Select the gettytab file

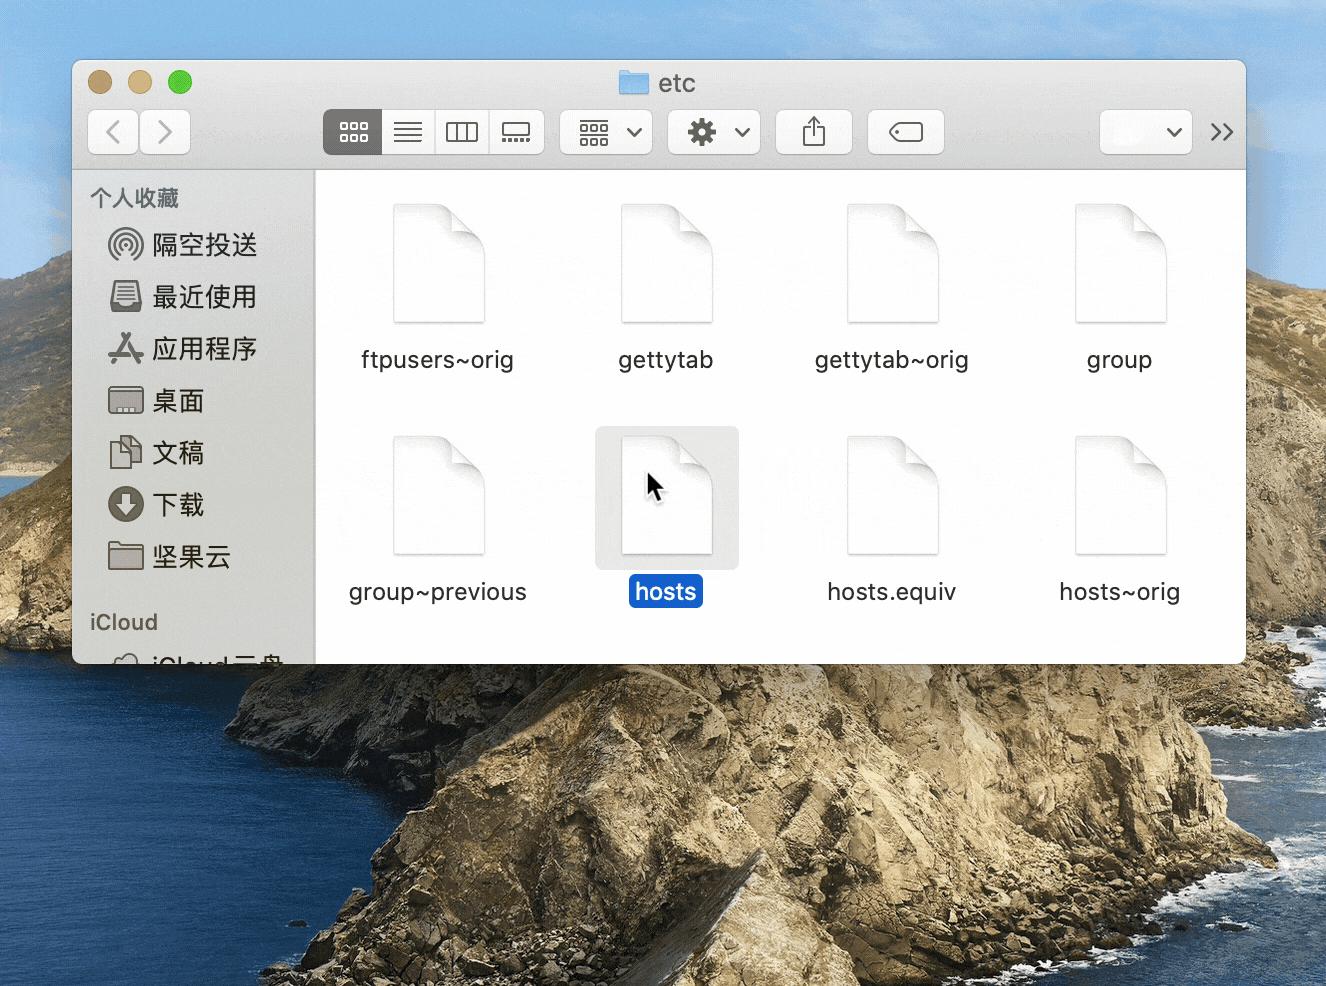coord(666,264)
